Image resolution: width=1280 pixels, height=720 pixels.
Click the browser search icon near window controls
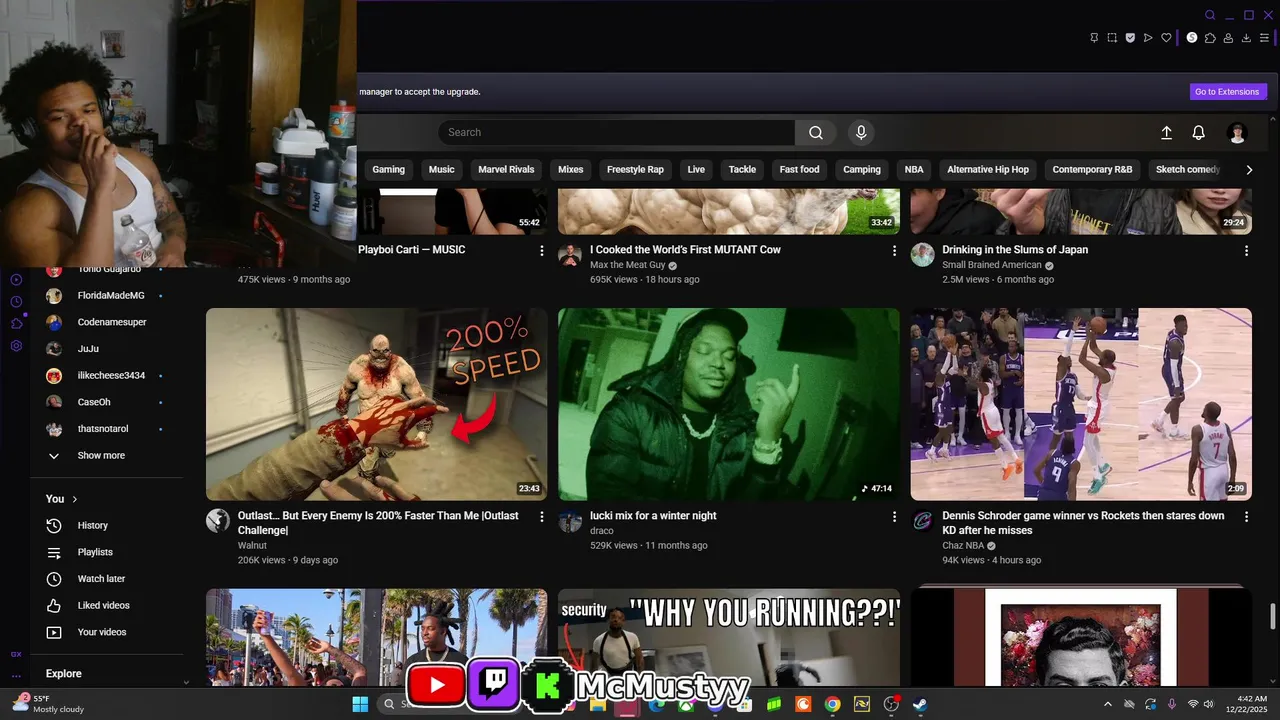1210,15
